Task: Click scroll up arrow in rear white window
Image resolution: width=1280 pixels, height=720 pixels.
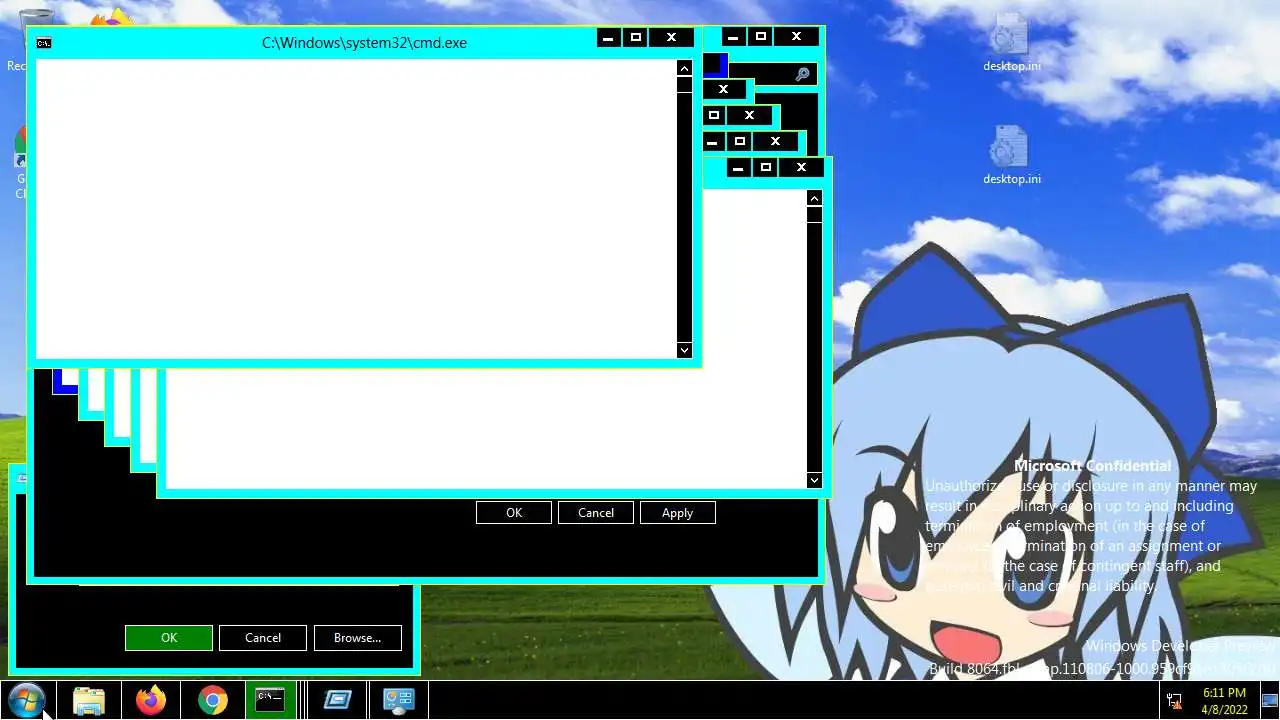Action: coord(814,199)
